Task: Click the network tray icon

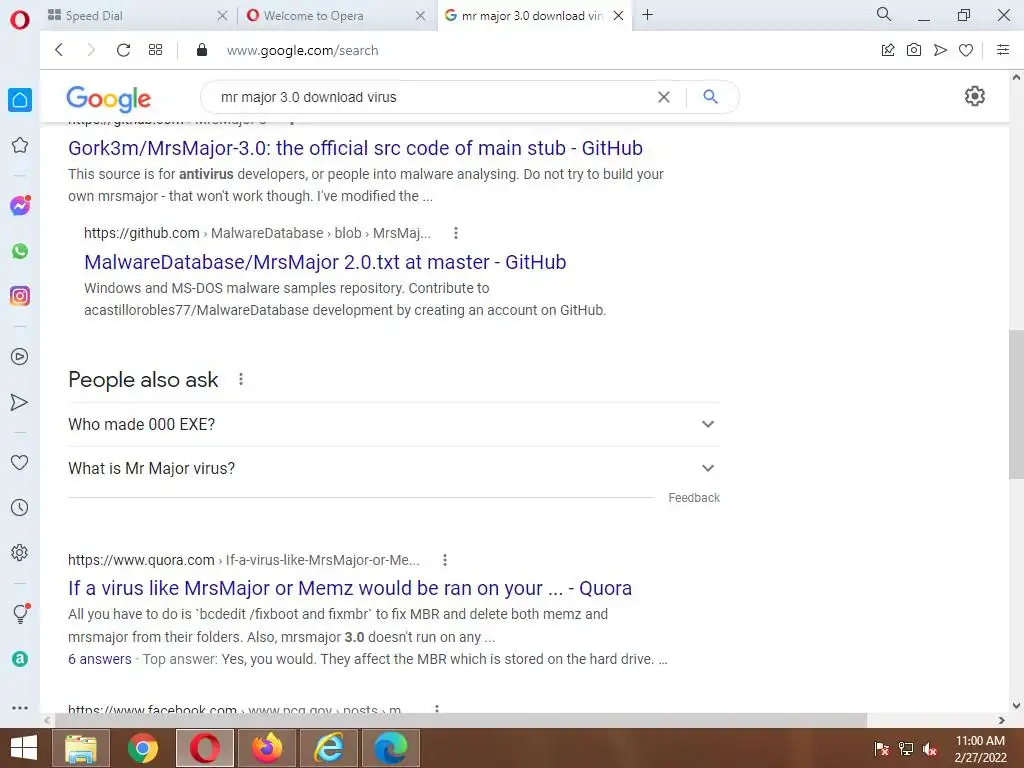Action: (x=906, y=749)
